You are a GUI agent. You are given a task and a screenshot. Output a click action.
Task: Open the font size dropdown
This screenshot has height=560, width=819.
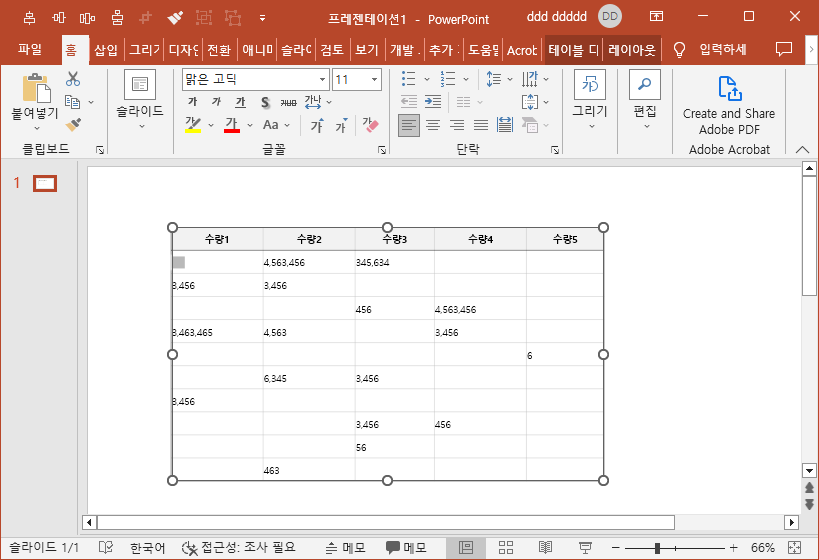[375, 79]
